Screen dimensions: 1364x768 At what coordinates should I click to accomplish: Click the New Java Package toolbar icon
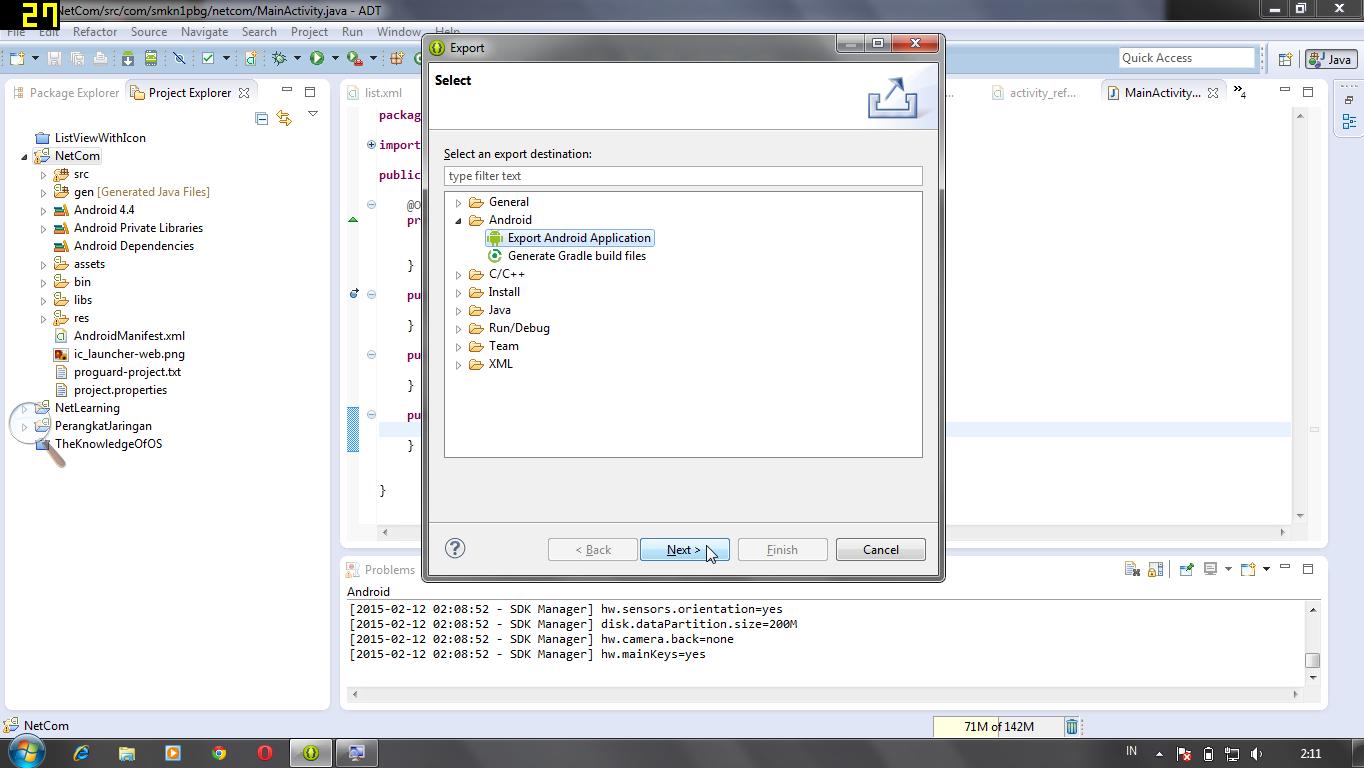(x=397, y=58)
